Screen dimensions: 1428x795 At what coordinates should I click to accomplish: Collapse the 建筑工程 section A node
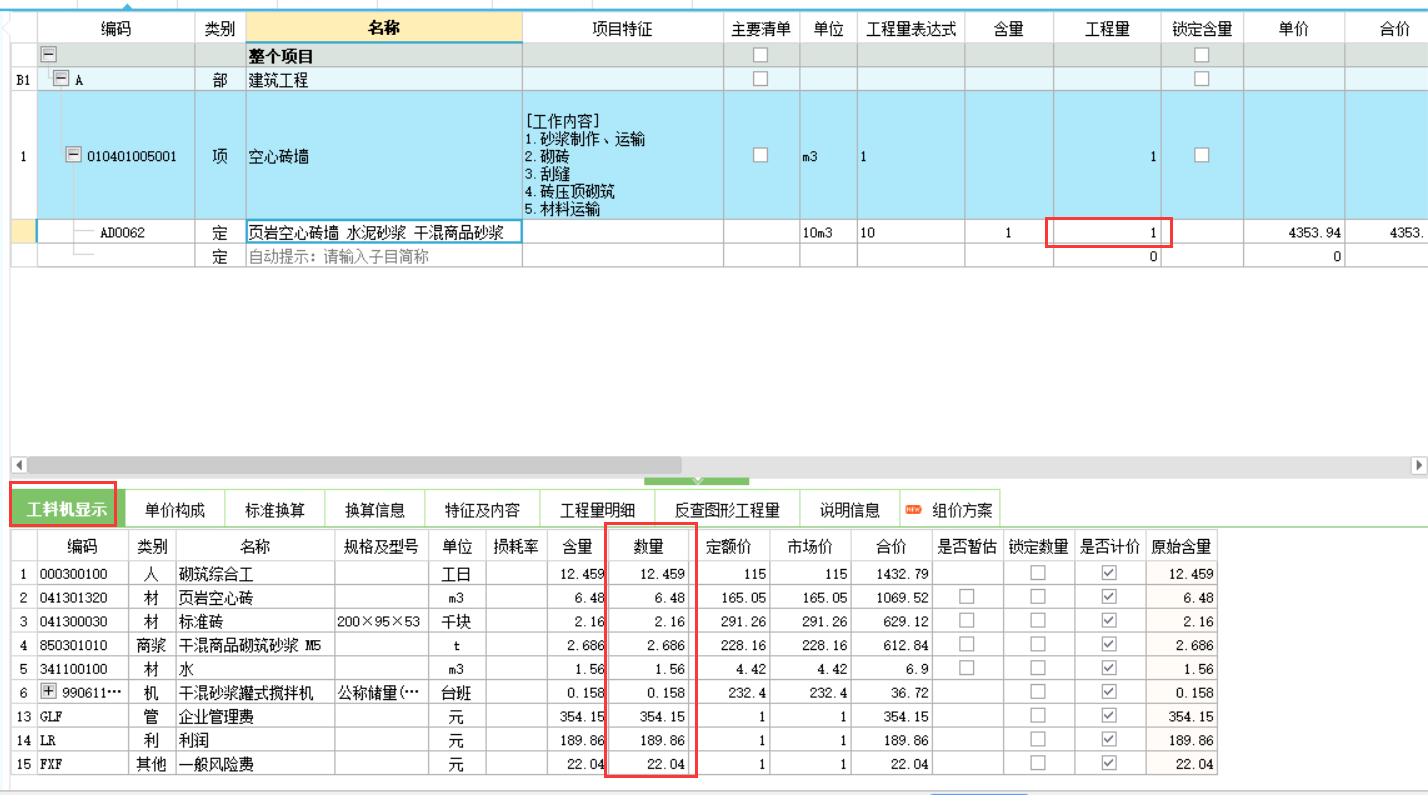[x=61, y=79]
